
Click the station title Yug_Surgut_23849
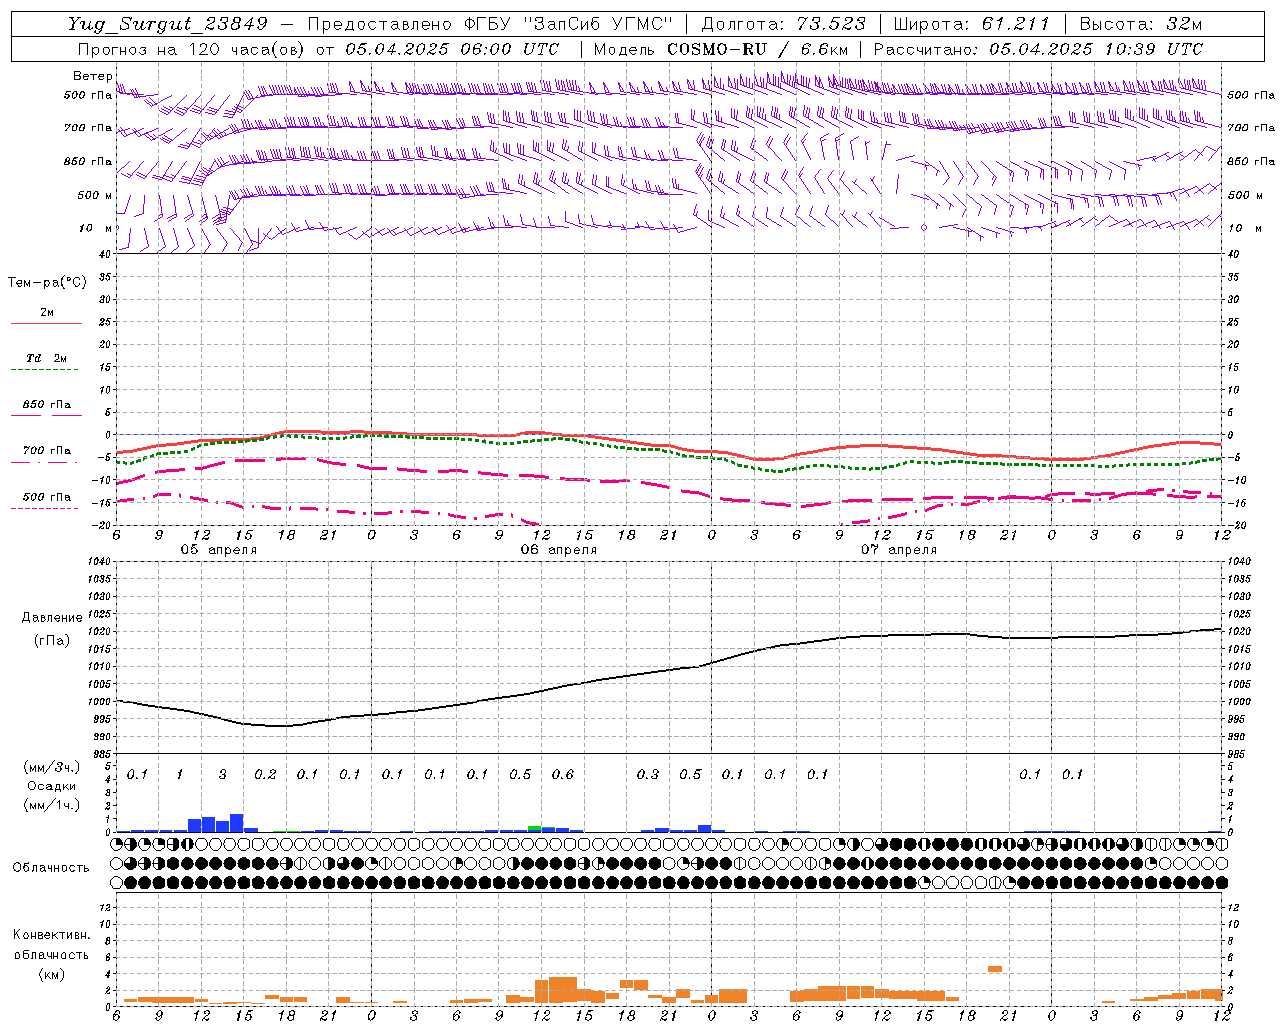(168, 25)
